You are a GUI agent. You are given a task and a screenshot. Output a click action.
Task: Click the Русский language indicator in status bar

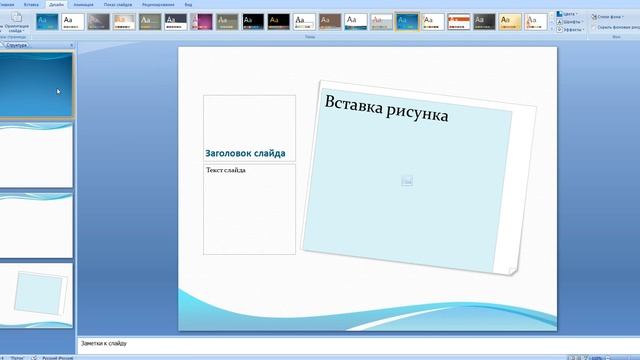point(57,358)
